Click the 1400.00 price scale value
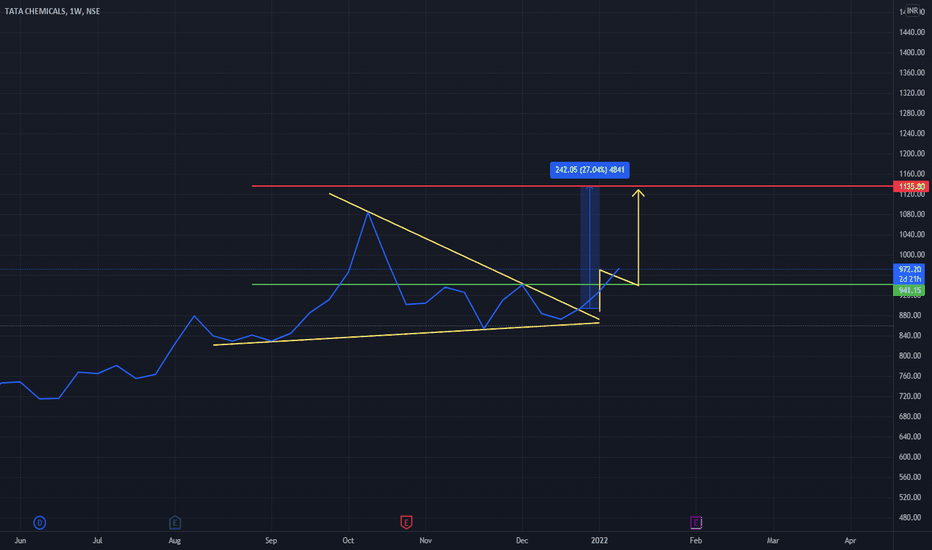Viewport: 932px width, 550px height. click(912, 52)
